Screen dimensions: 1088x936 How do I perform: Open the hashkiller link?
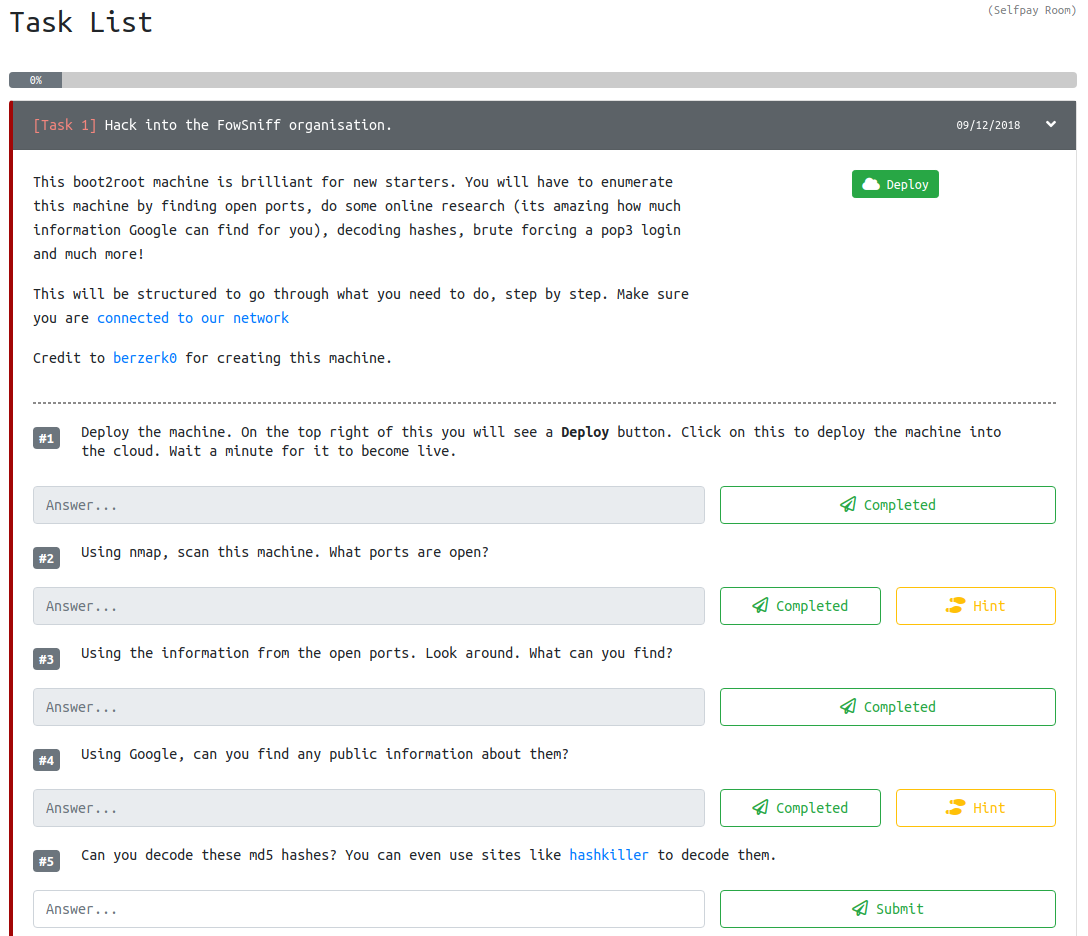click(609, 855)
